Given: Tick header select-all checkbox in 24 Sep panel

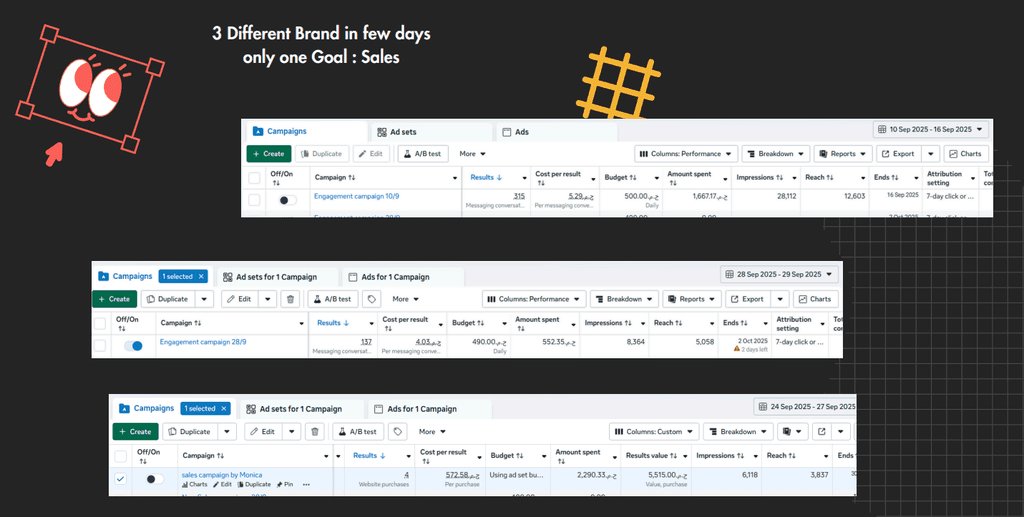Looking at the screenshot, I should [x=121, y=456].
